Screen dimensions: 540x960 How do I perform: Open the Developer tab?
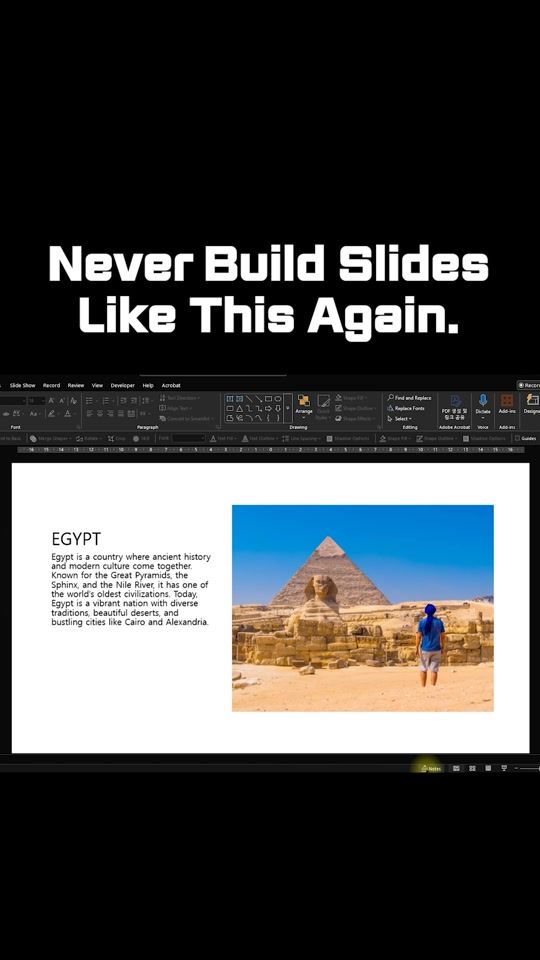(x=122, y=385)
